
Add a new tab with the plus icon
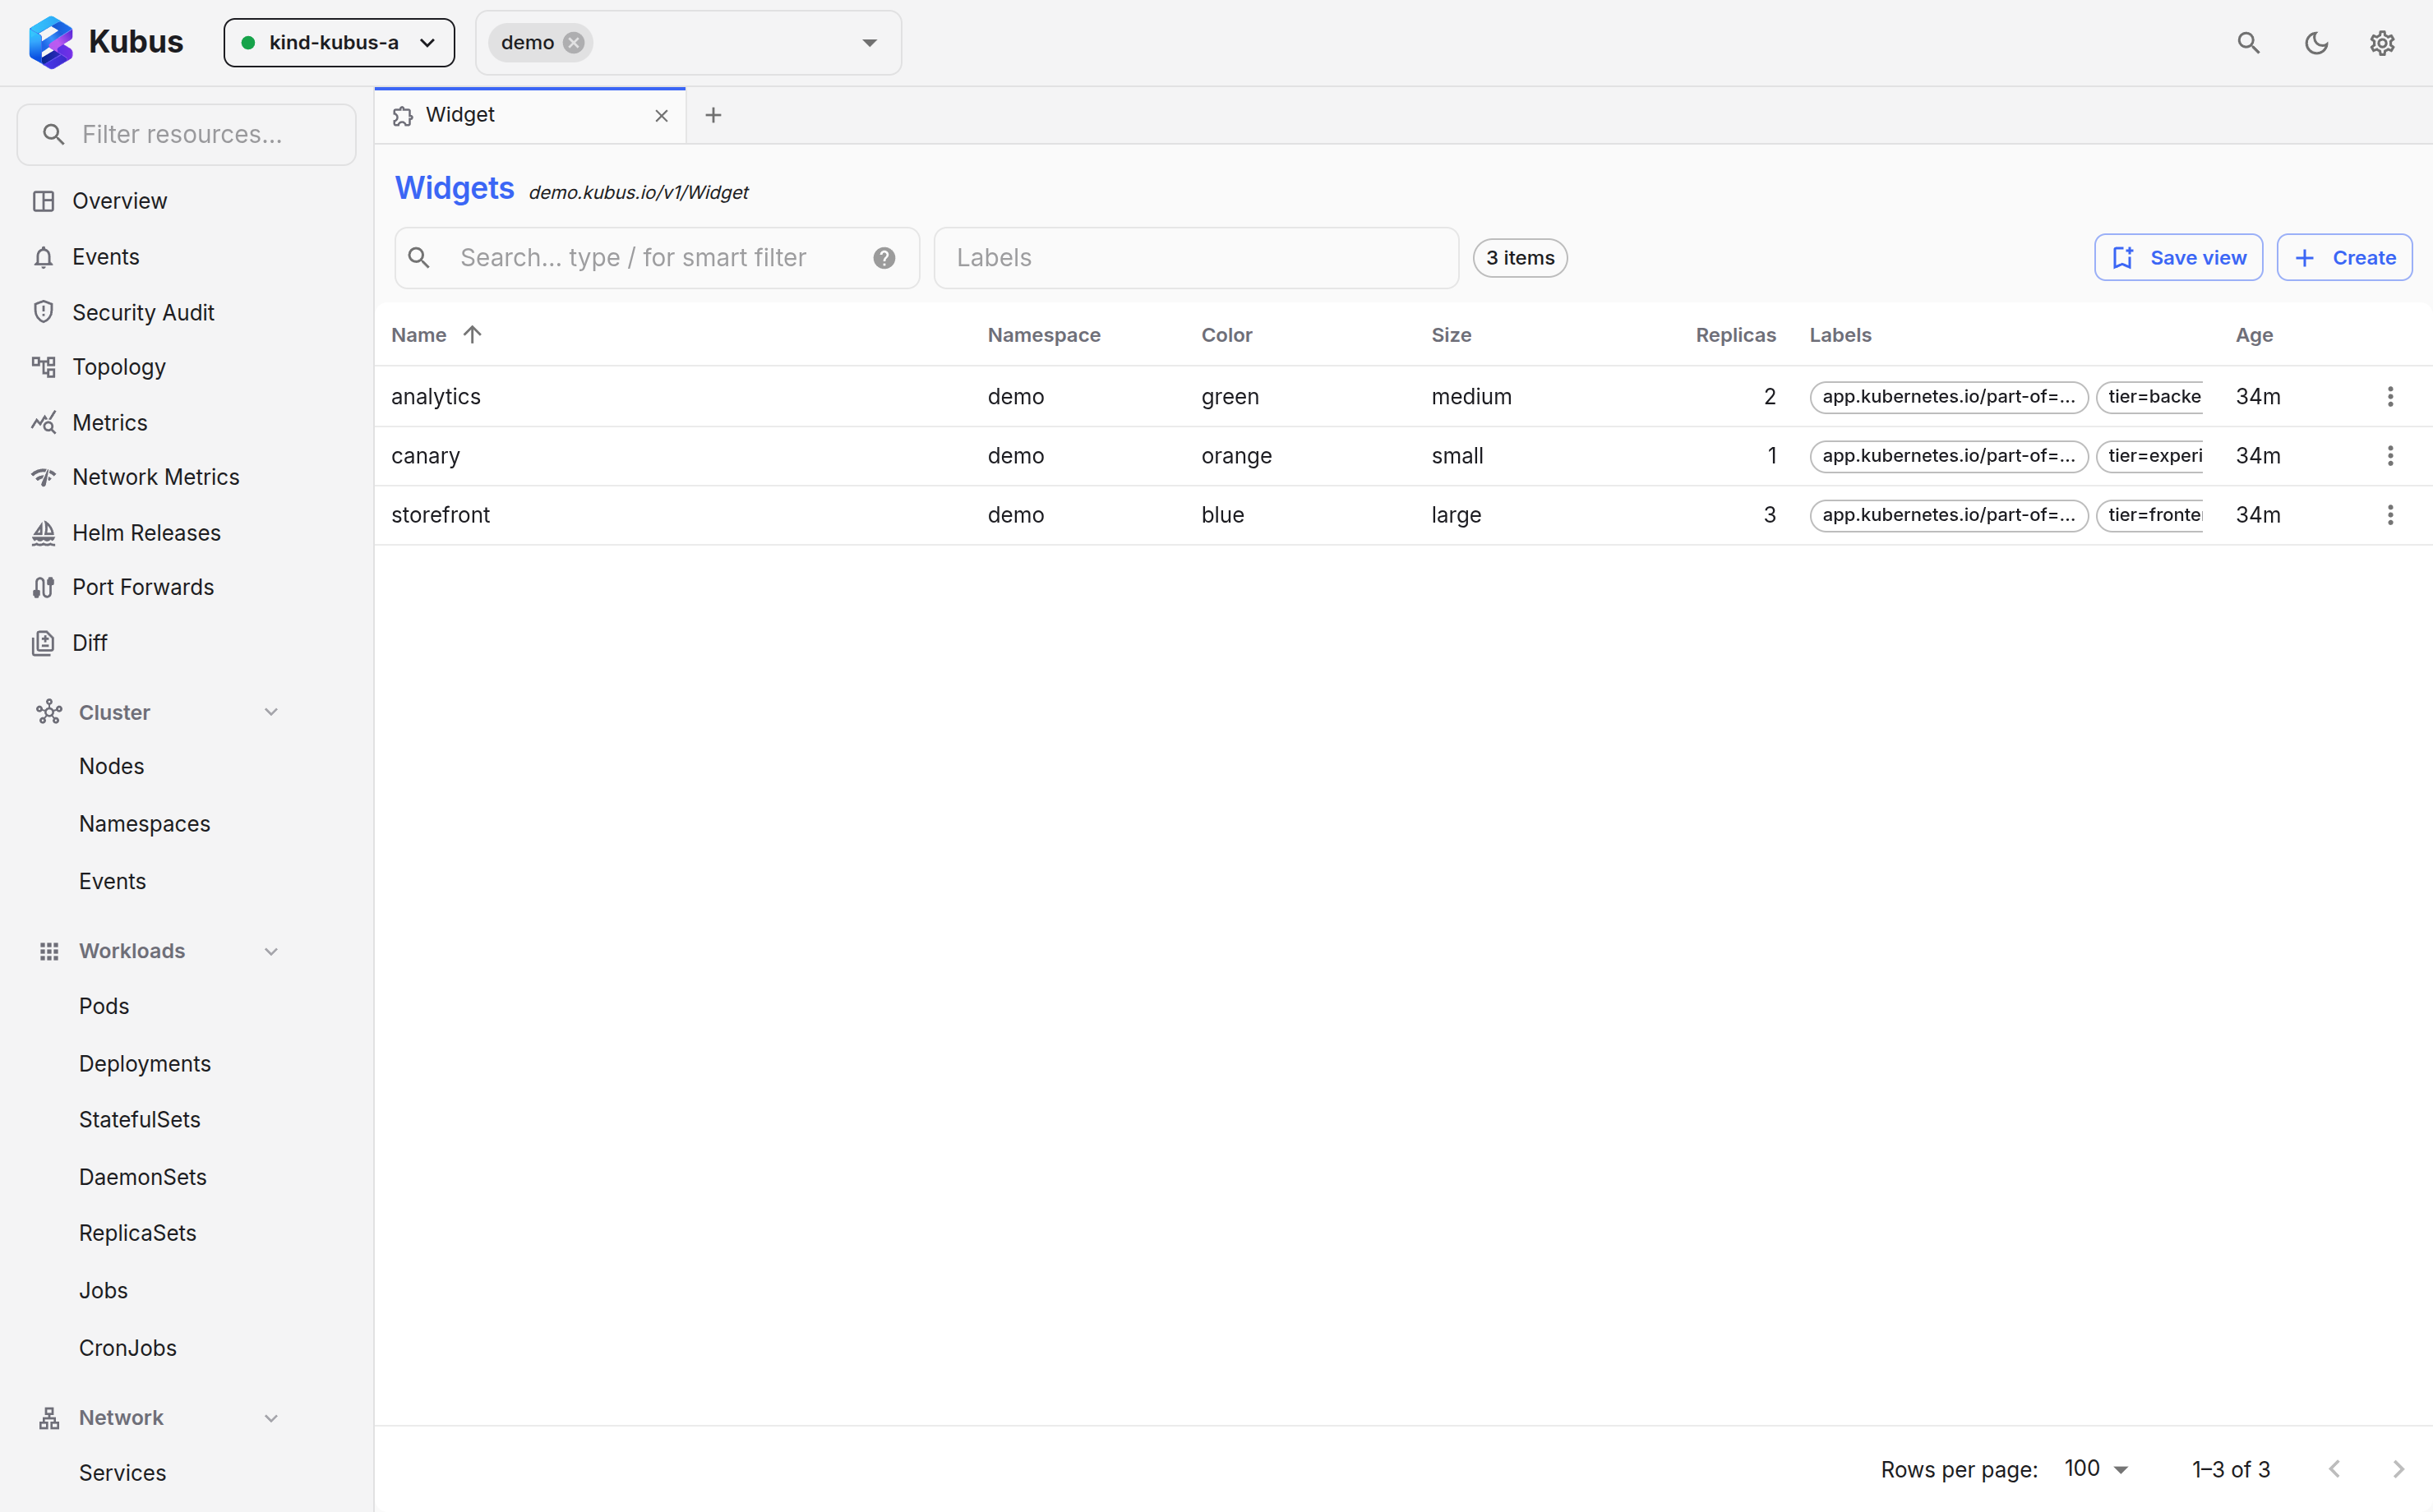[713, 115]
